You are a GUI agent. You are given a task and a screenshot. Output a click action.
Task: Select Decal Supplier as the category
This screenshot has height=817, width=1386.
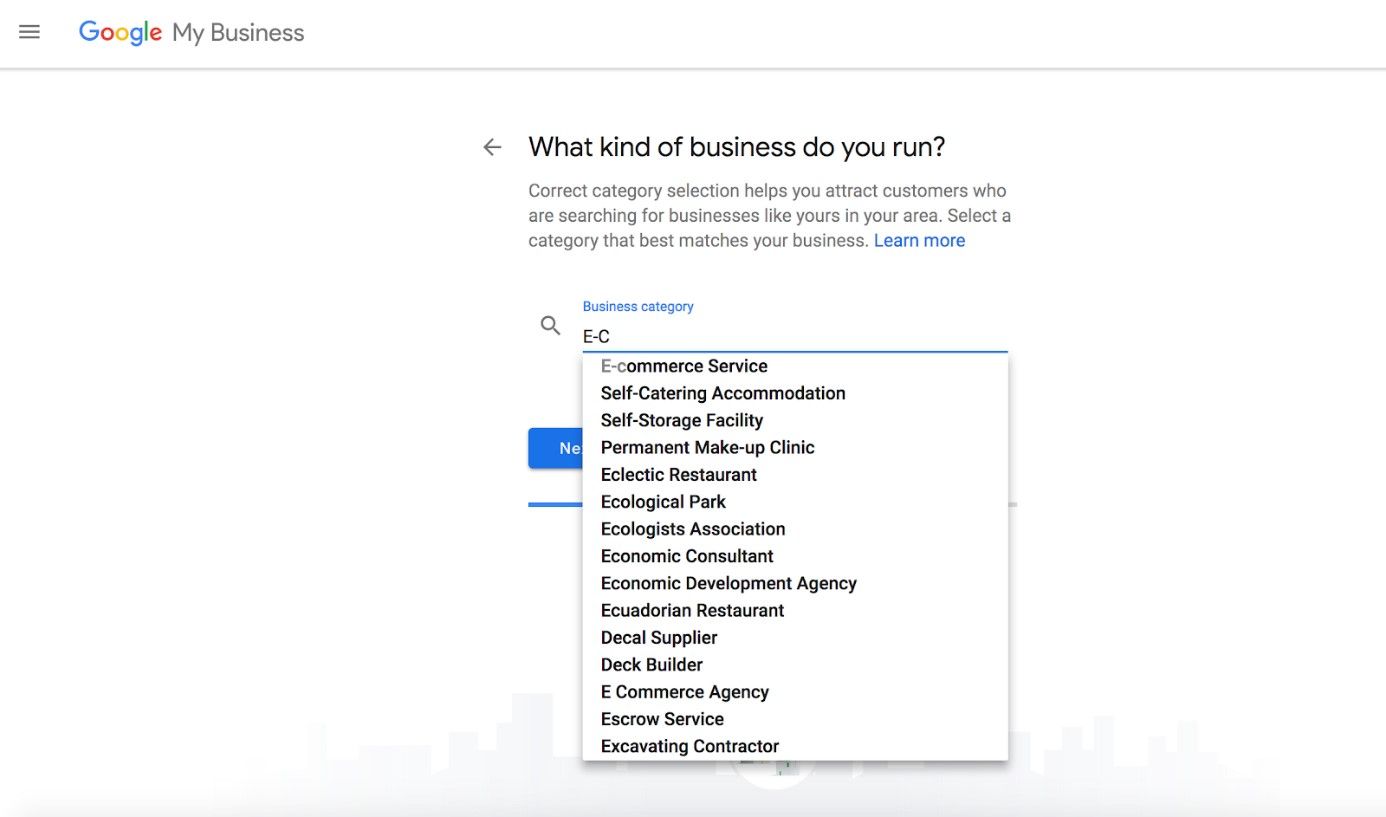pos(658,637)
